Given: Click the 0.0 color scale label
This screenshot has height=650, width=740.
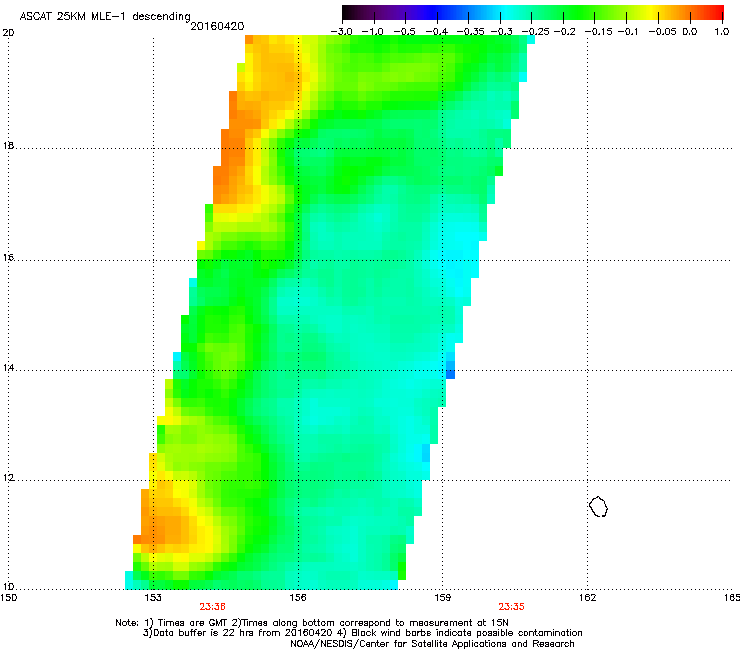Looking at the screenshot, I should [x=690, y=32].
